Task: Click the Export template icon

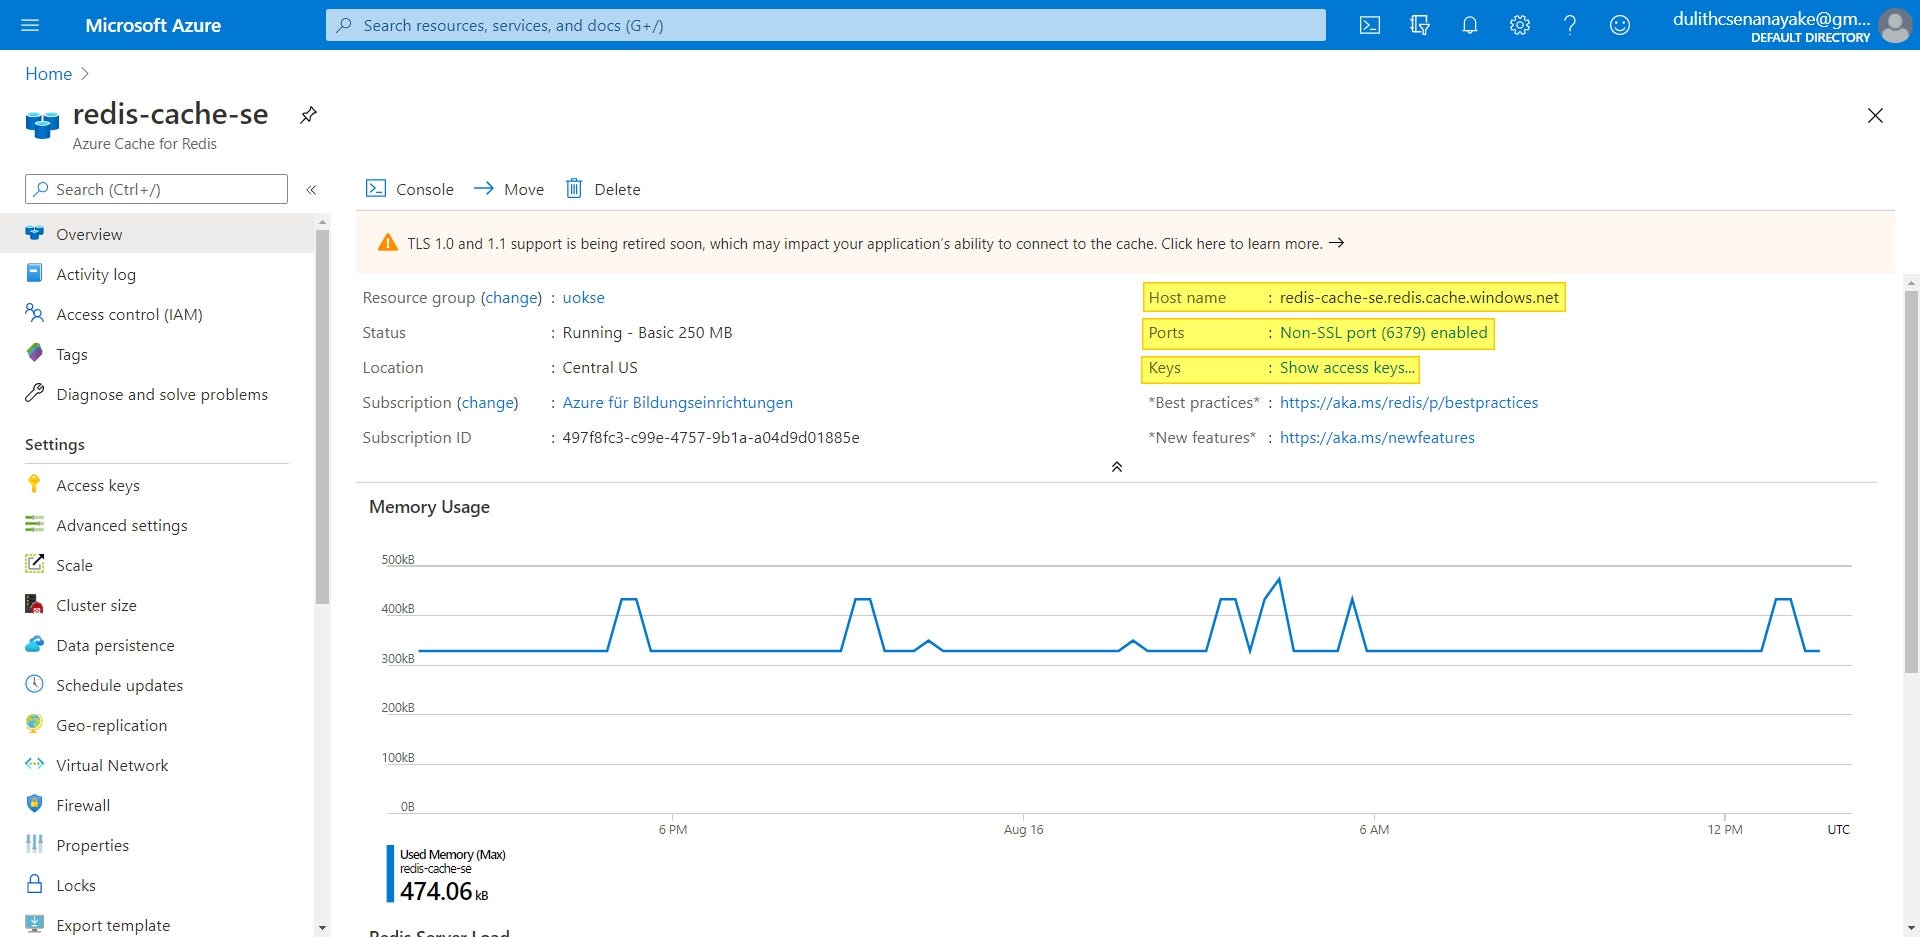Action: pos(34,924)
